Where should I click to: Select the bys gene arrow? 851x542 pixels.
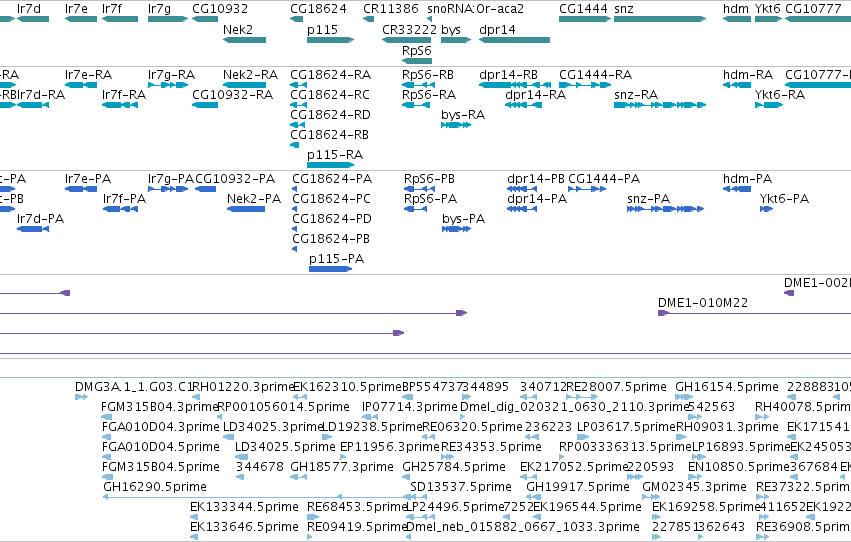pyautogui.click(x=456, y=40)
